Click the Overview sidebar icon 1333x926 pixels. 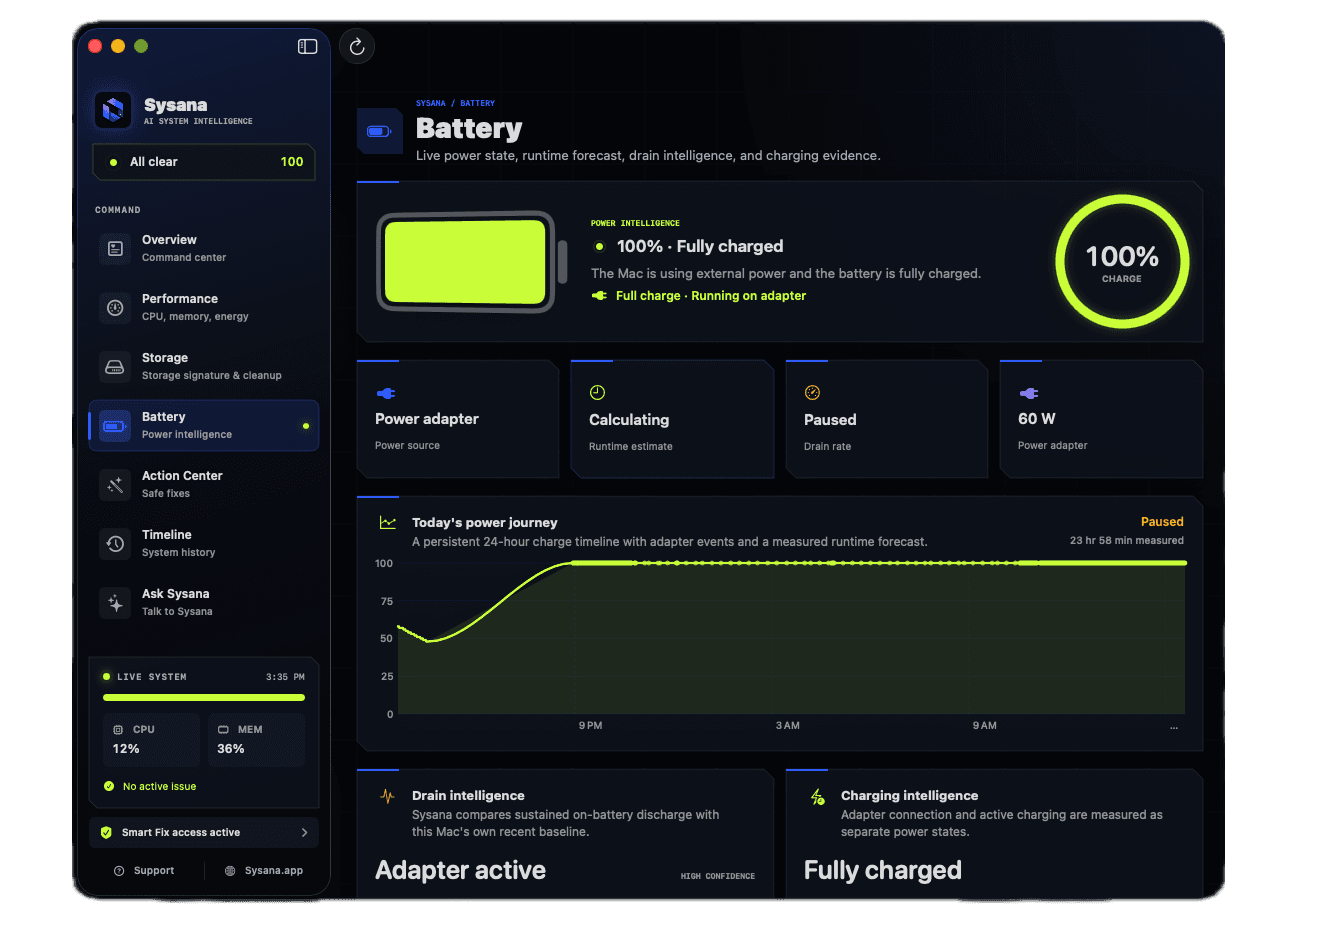(115, 248)
